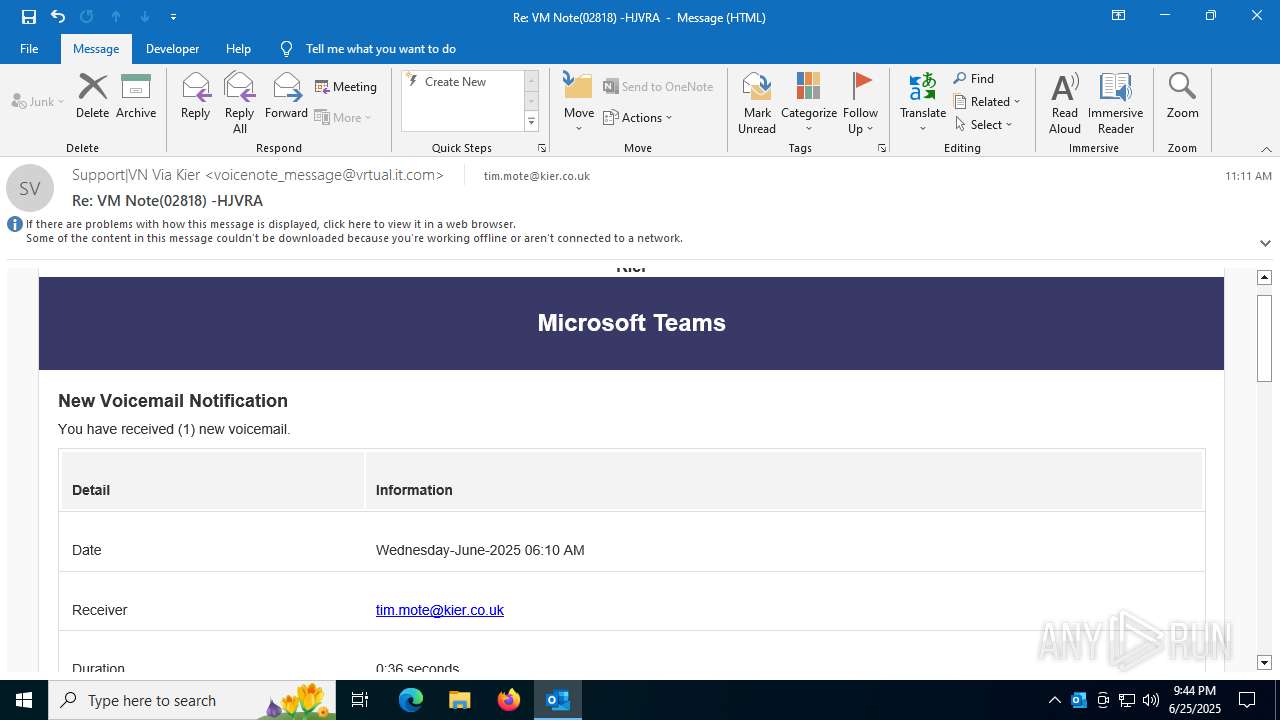The image size is (1280, 720).
Task: Open the Tags dialog launcher
Action: tap(882, 148)
